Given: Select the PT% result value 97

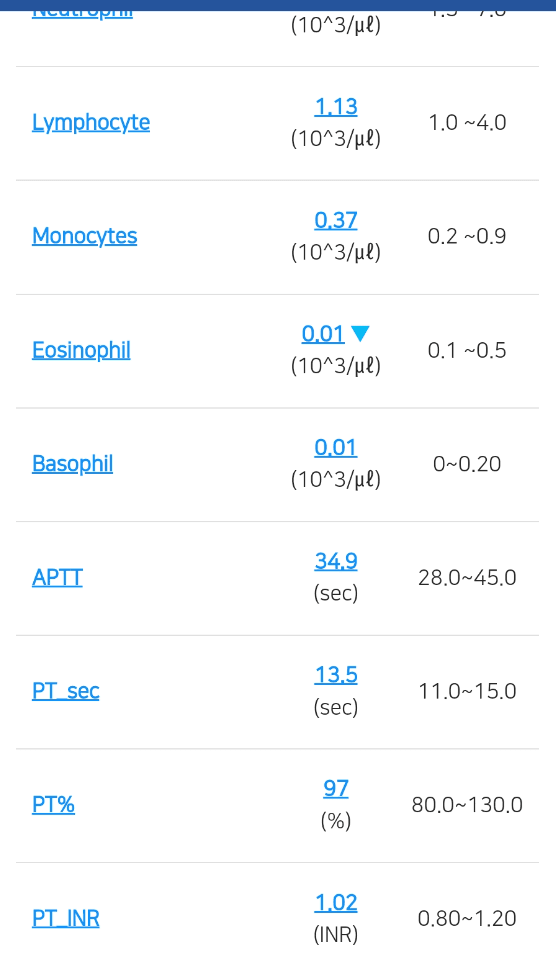Looking at the screenshot, I should [x=336, y=789].
